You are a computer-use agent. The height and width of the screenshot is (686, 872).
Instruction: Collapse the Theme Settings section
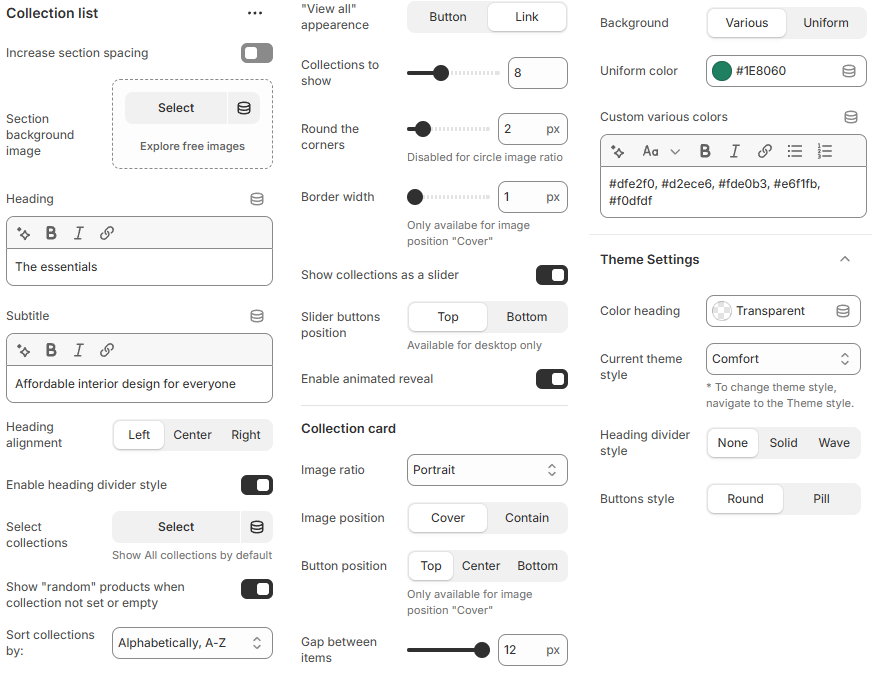click(845, 259)
